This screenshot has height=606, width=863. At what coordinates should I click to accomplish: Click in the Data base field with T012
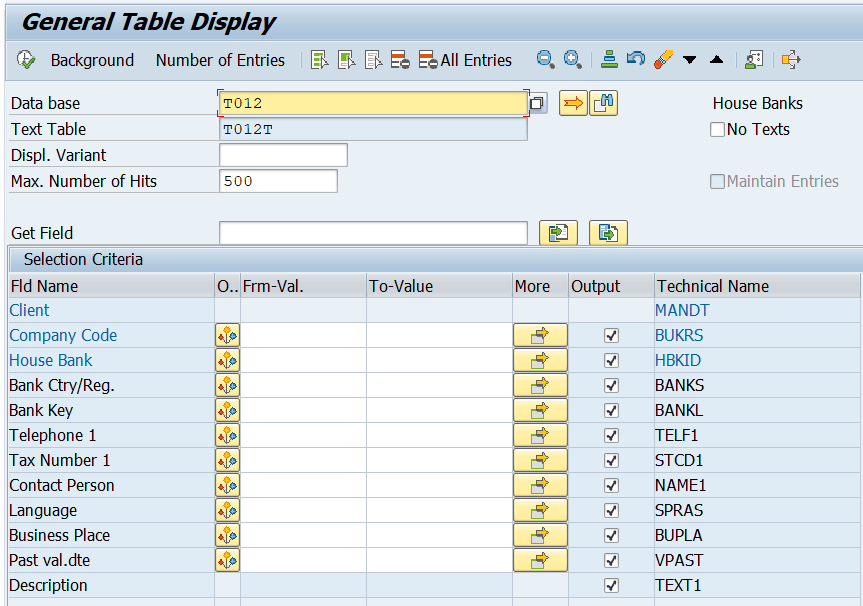373,103
